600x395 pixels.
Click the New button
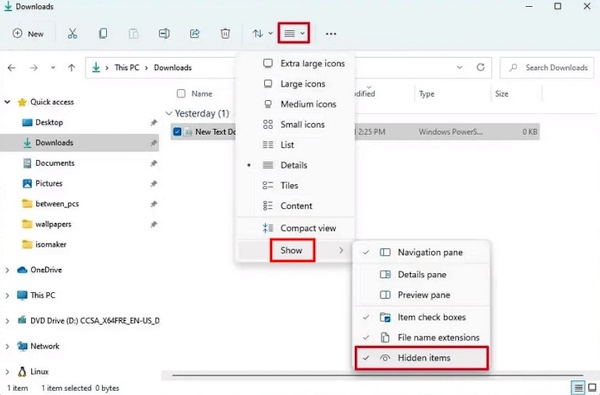coord(28,34)
